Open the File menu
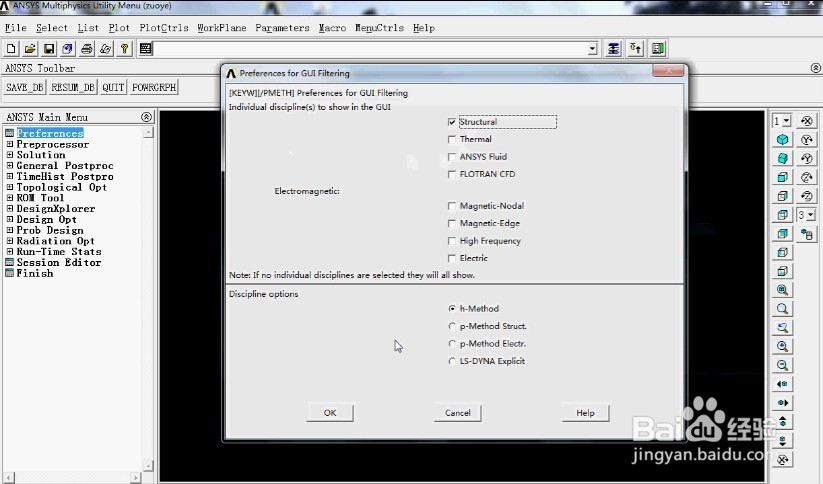823x484 pixels. pyautogui.click(x=15, y=28)
